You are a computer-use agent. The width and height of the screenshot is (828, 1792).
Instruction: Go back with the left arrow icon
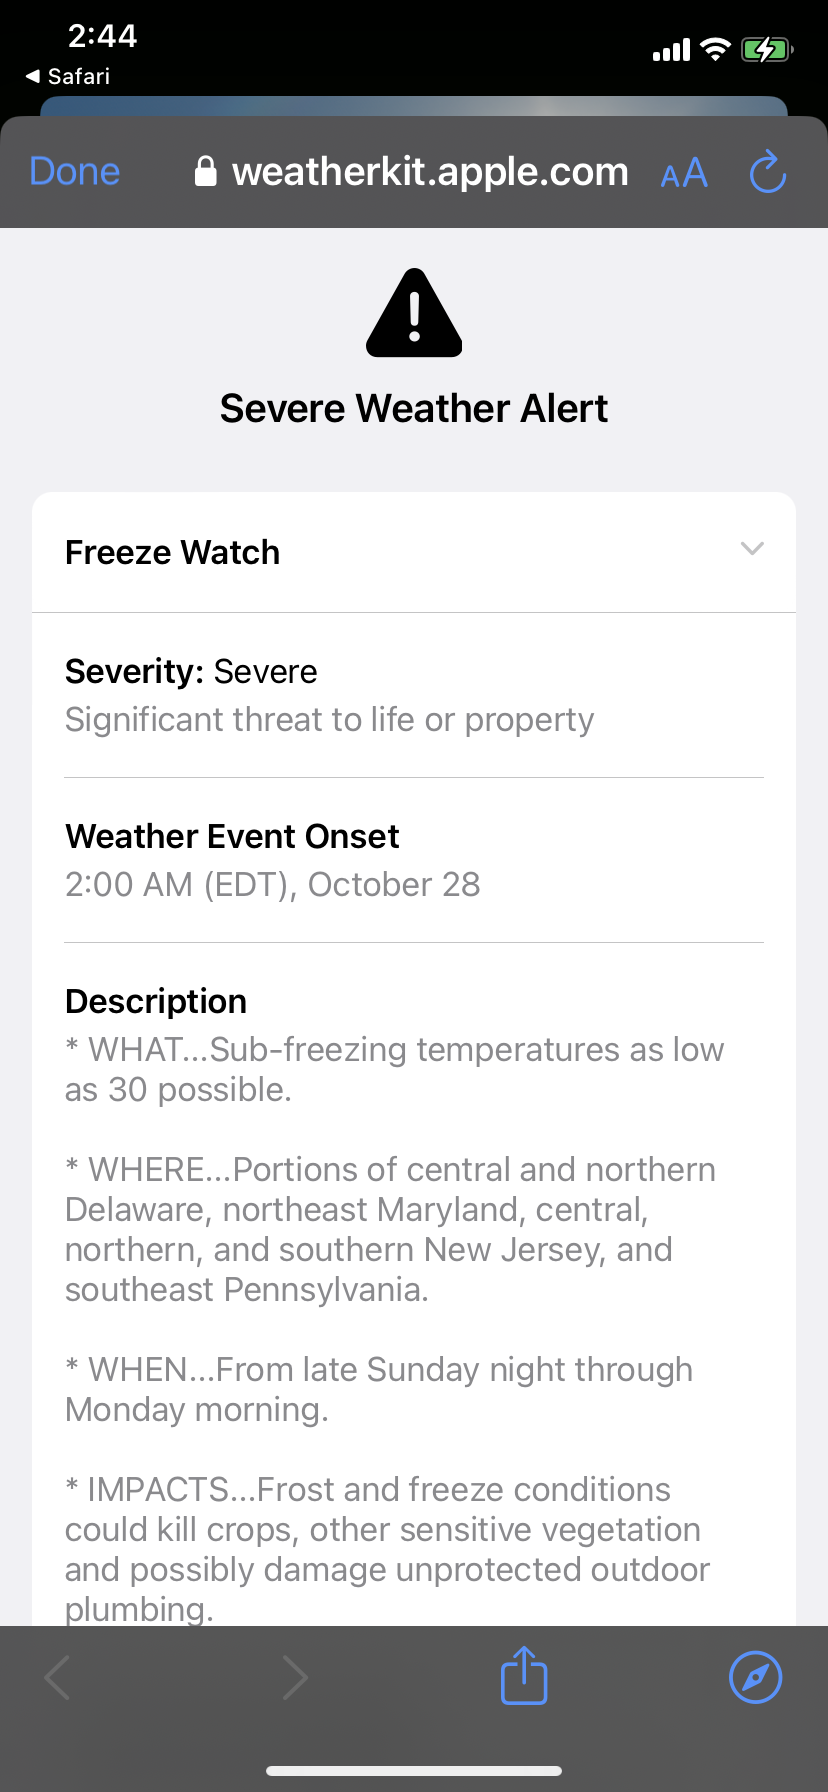point(58,1677)
